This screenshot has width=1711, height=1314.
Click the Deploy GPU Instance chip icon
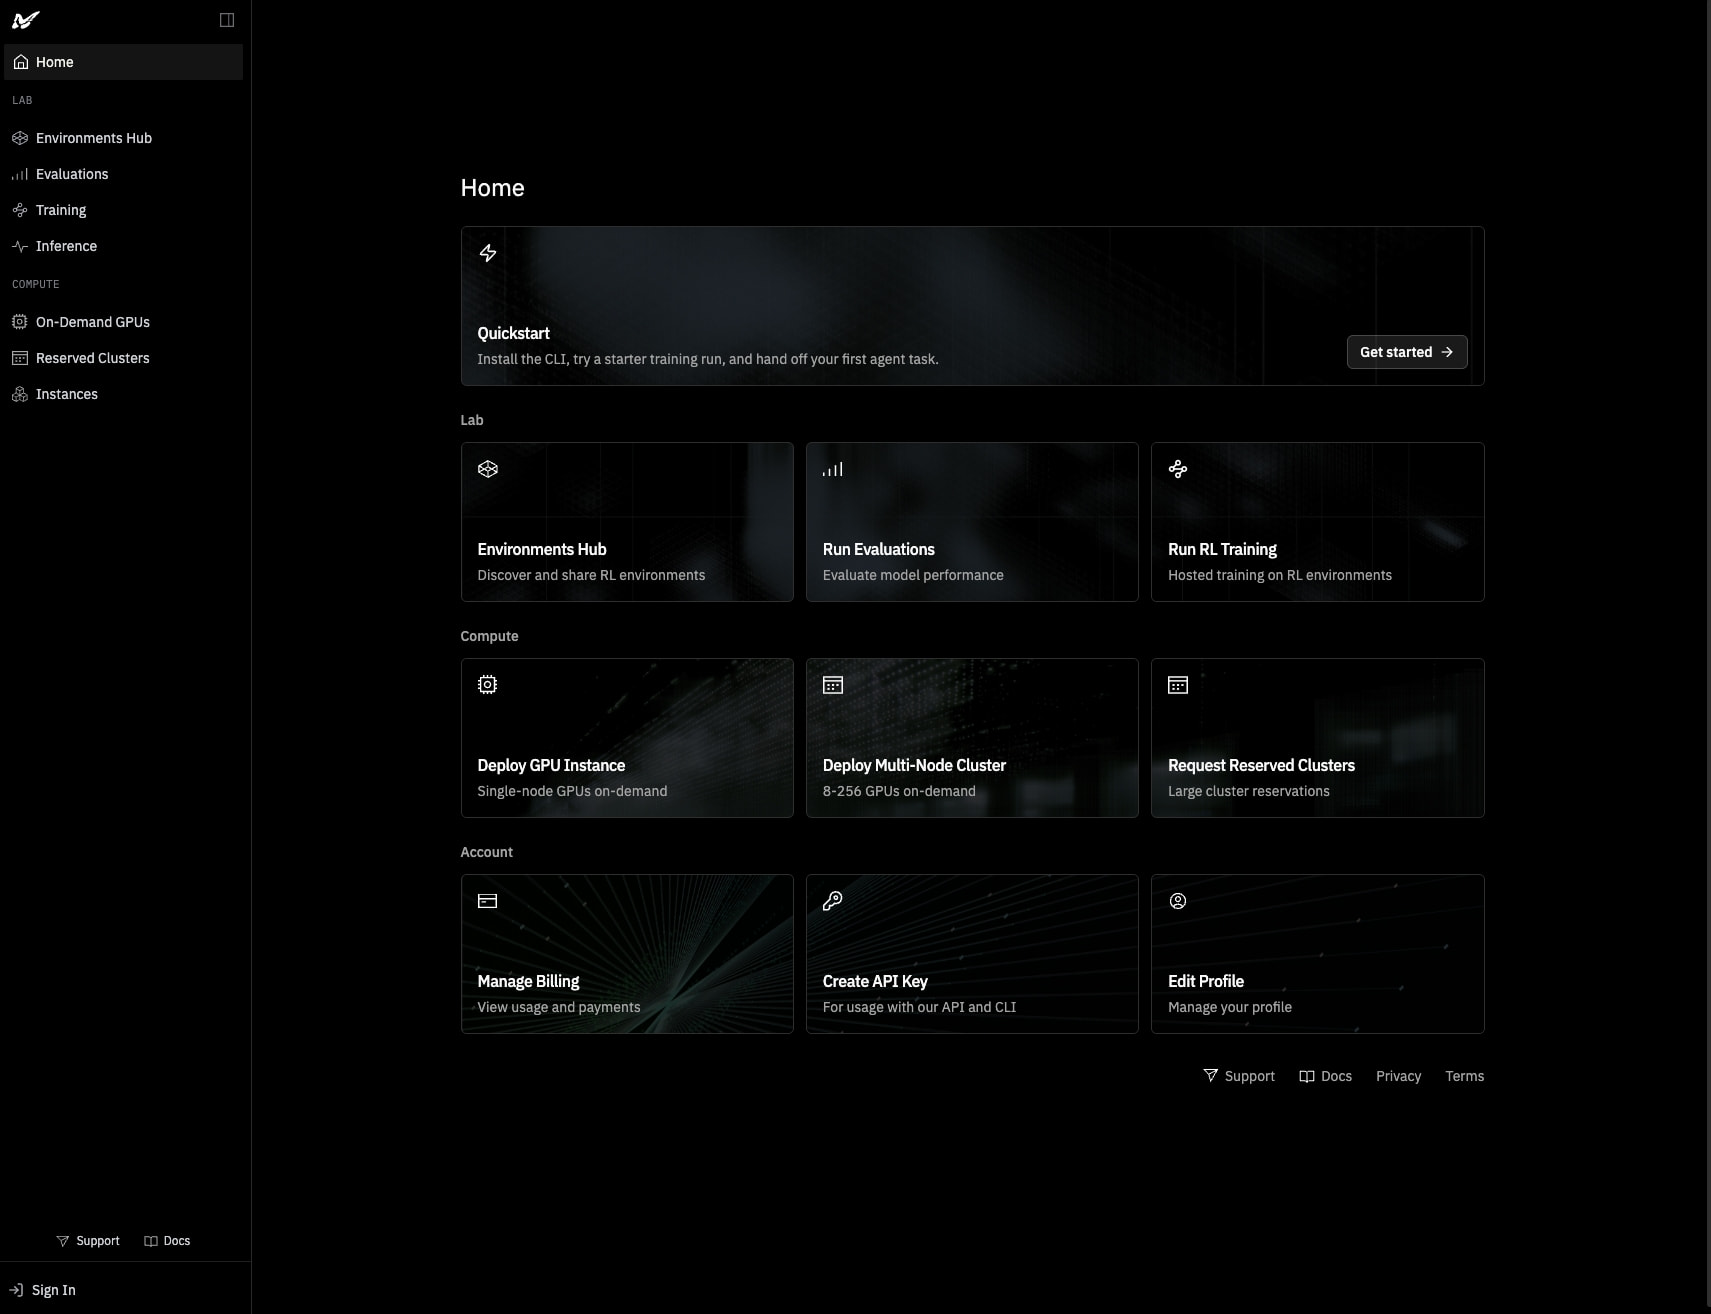(488, 685)
